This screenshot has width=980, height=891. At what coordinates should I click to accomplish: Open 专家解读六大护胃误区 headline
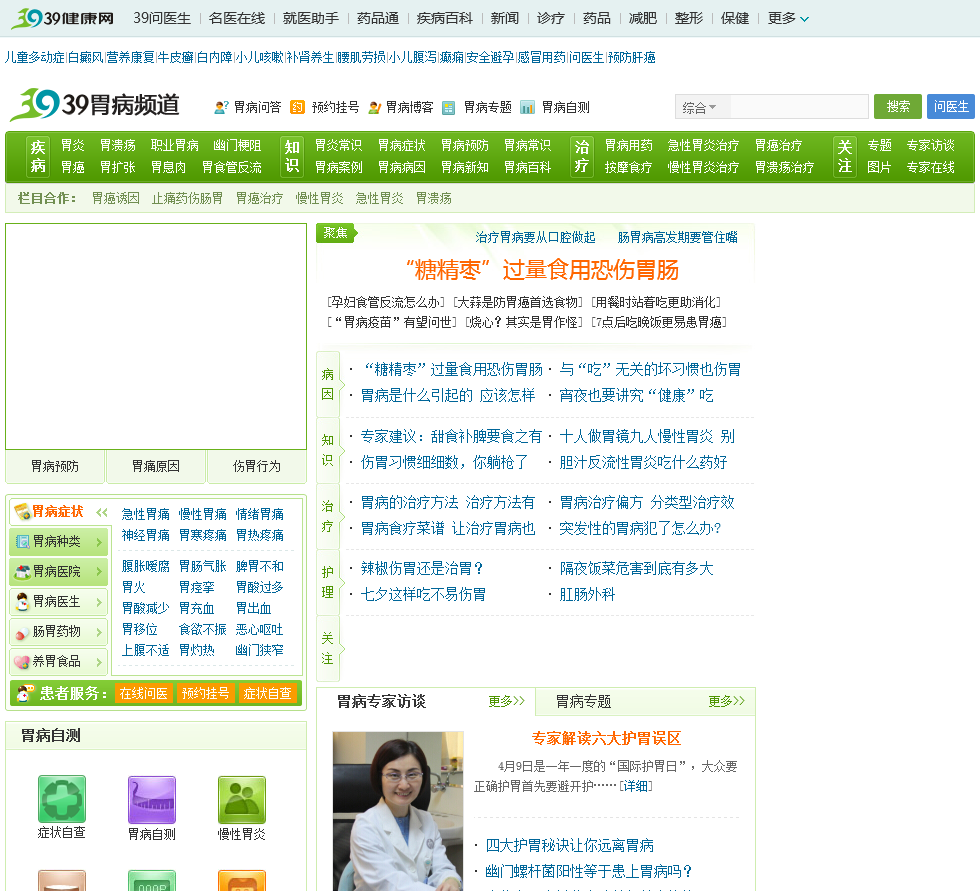click(x=606, y=739)
